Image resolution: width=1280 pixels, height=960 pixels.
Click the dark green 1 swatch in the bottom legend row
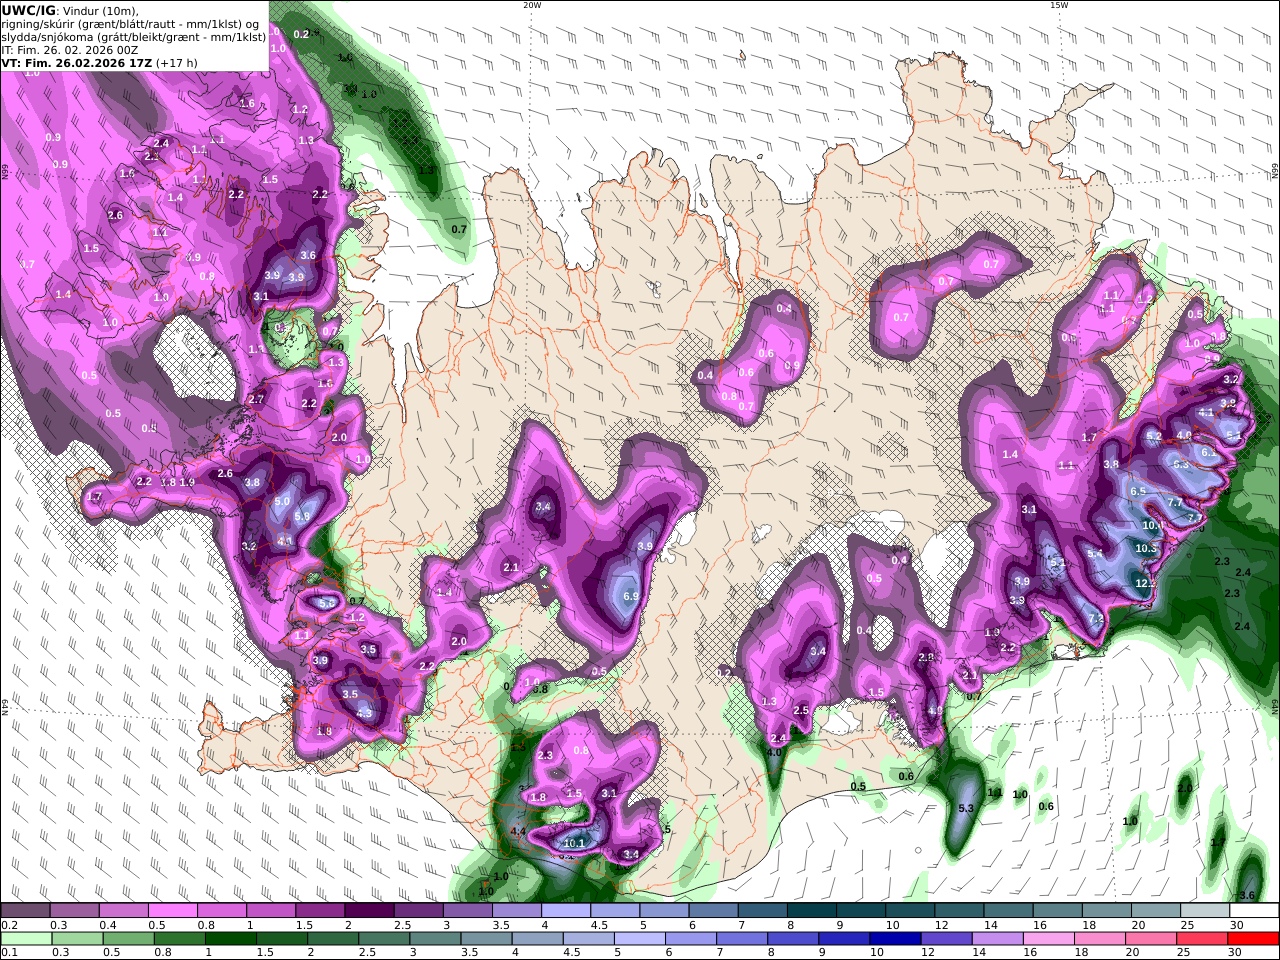coord(229,939)
